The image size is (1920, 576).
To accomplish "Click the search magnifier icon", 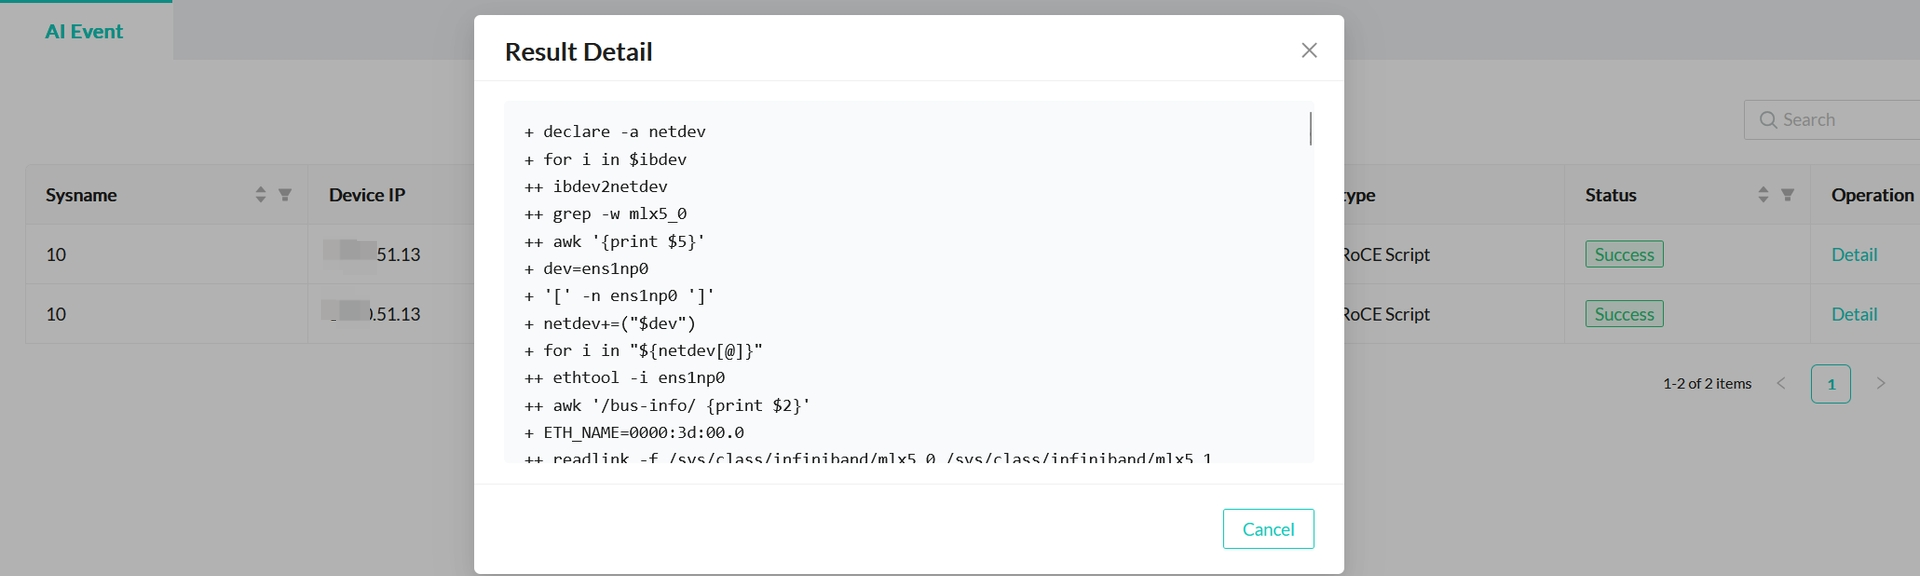I will pos(1768,120).
